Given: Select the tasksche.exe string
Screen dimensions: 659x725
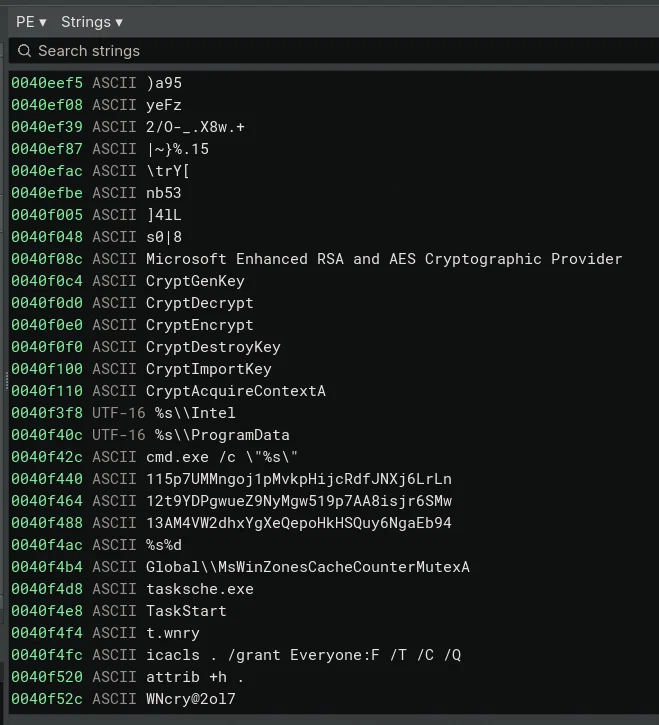Looking at the screenshot, I should 200,589.
